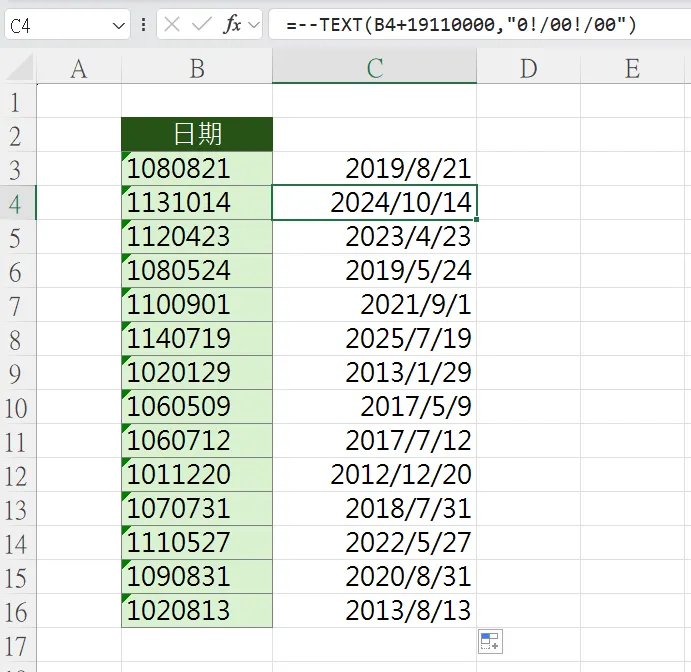Viewport: 691px width, 672px height.
Task: Select column B header
Action: 197,68
